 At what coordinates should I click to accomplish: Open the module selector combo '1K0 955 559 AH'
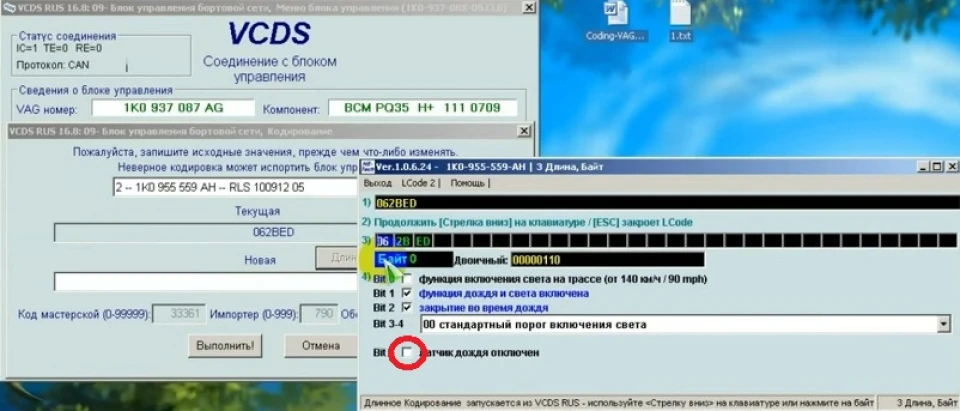click(236, 187)
